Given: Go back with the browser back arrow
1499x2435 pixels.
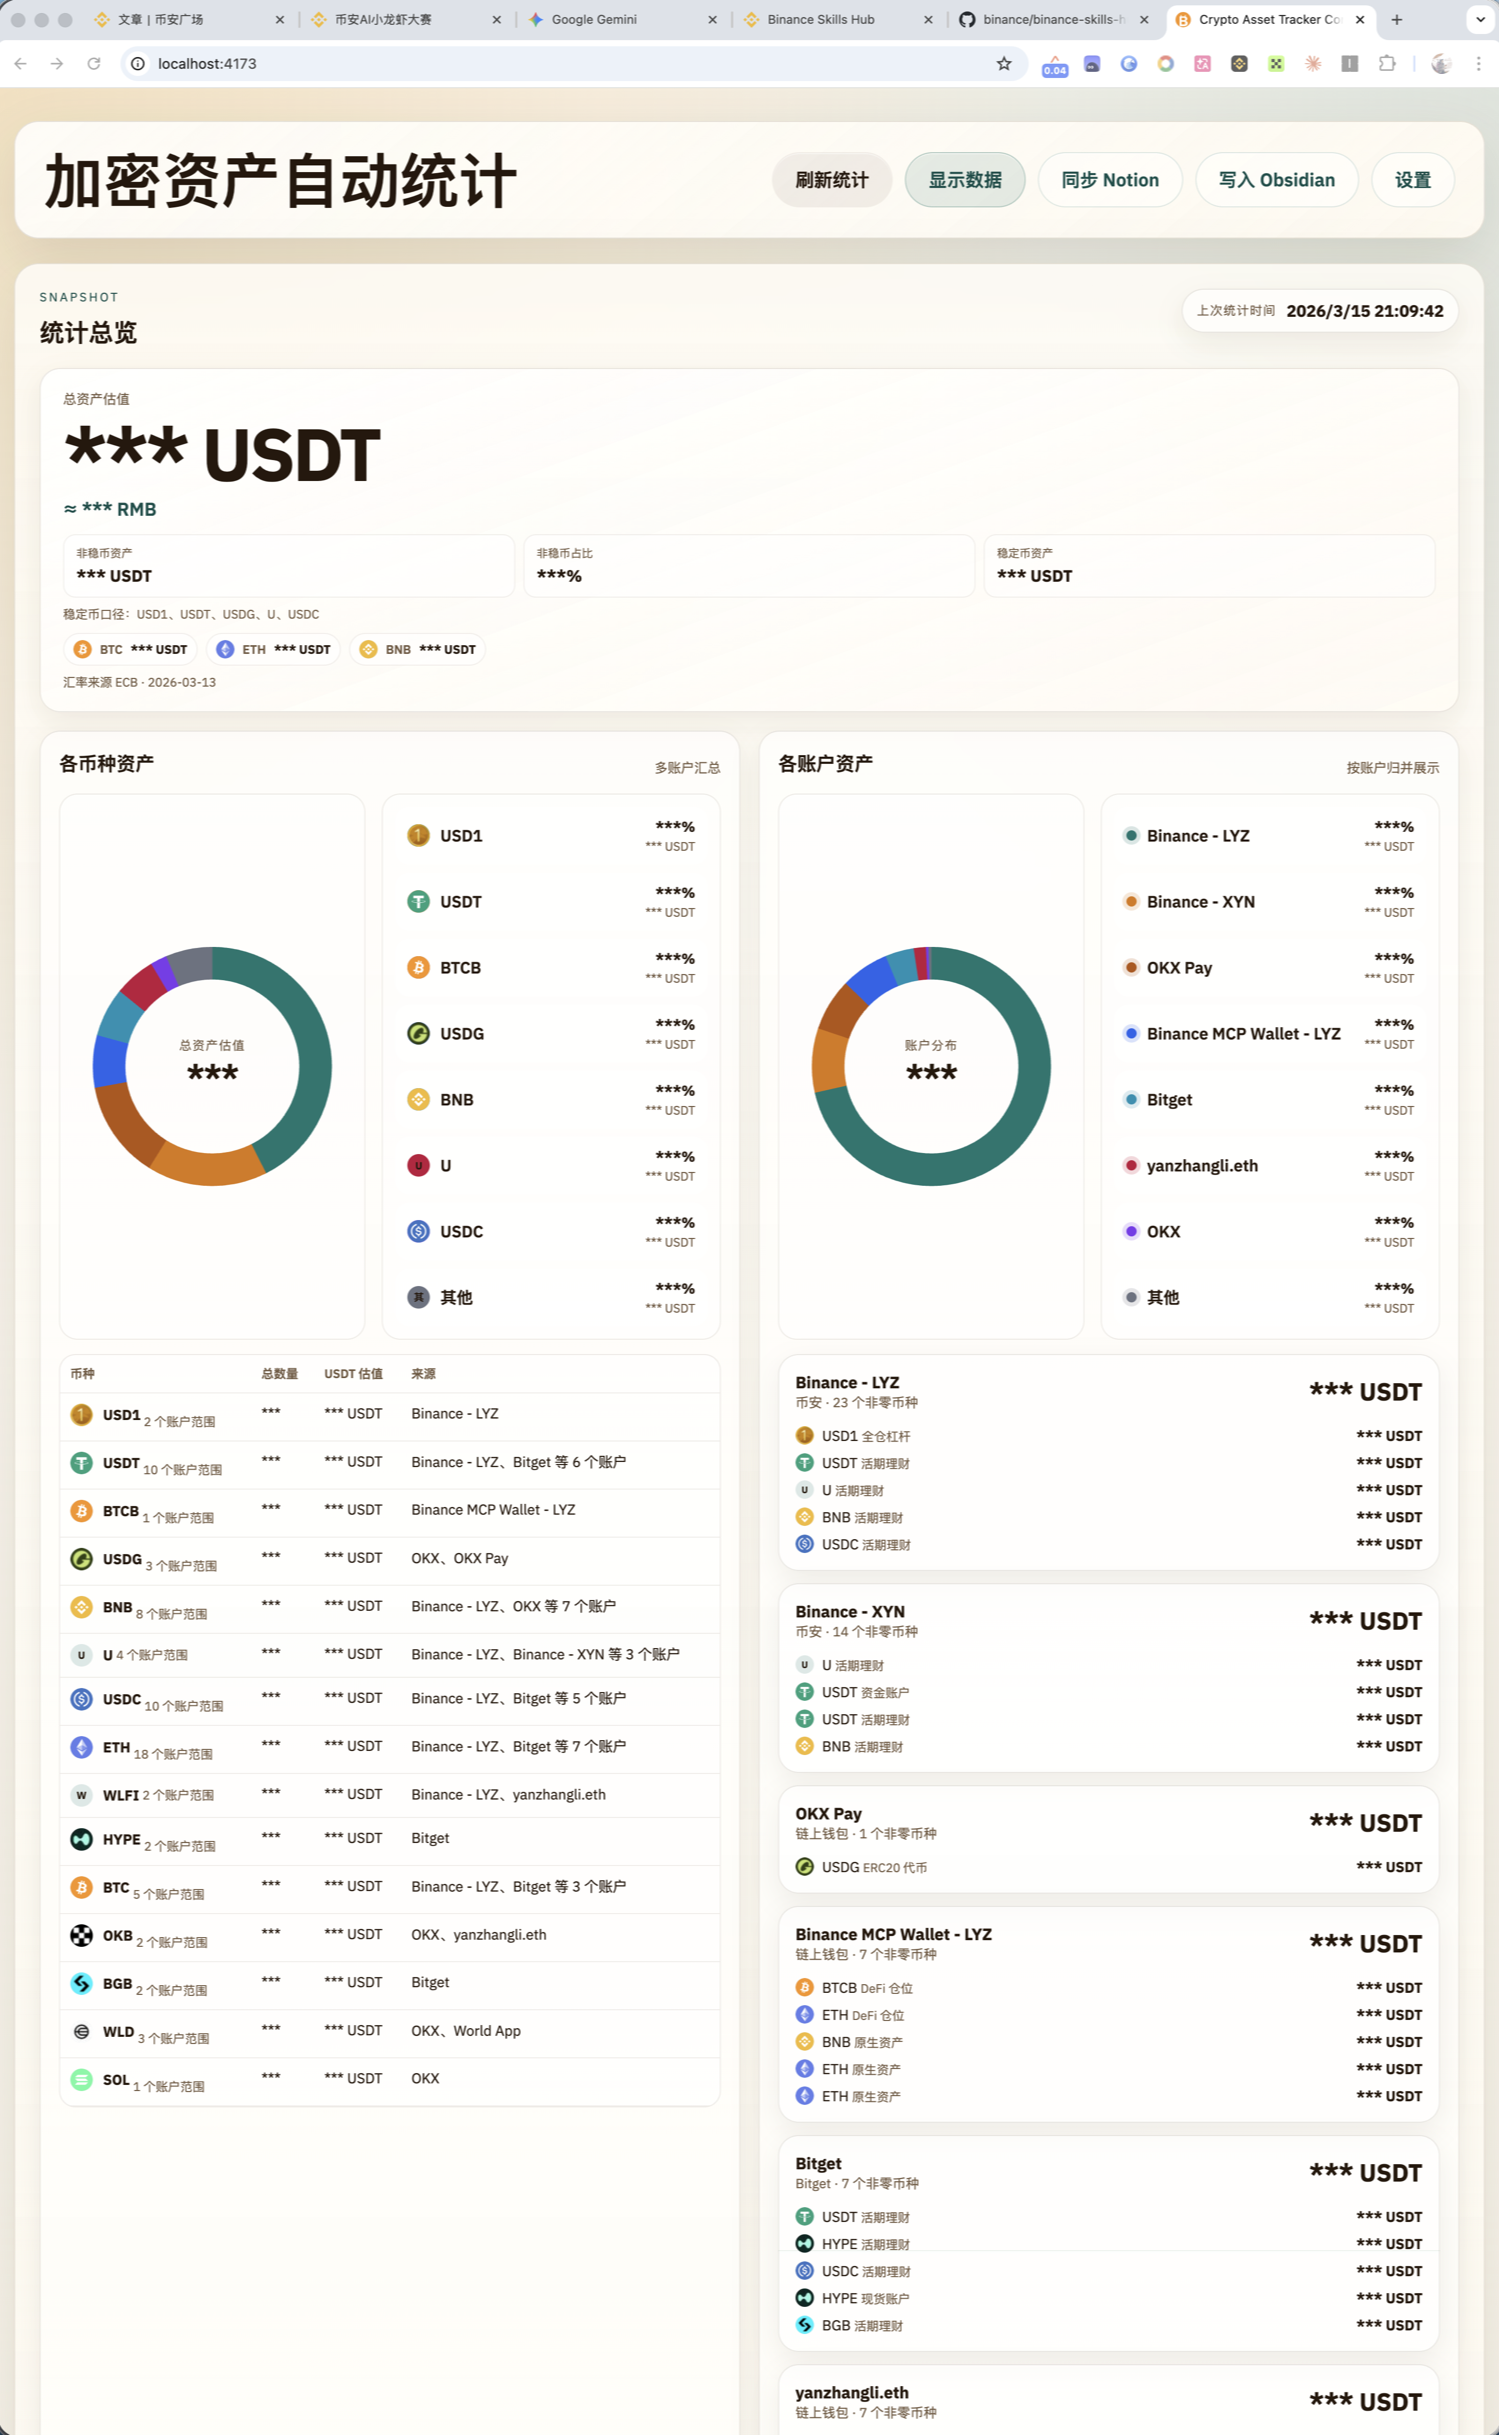Looking at the screenshot, I should tap(21, 63).
